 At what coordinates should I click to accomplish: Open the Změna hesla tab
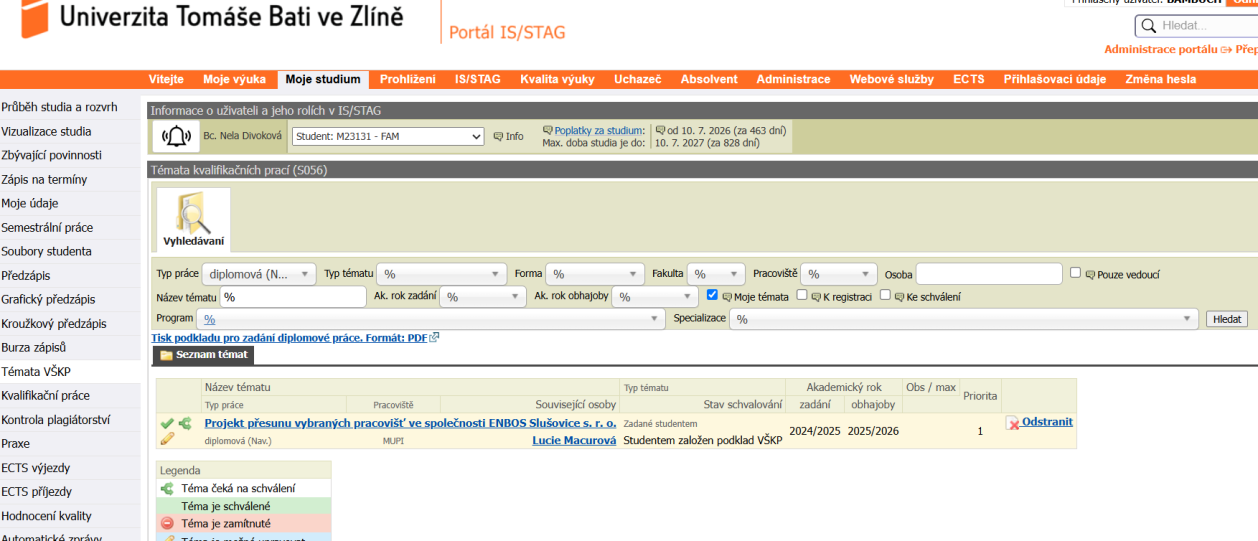(1160, 79)
